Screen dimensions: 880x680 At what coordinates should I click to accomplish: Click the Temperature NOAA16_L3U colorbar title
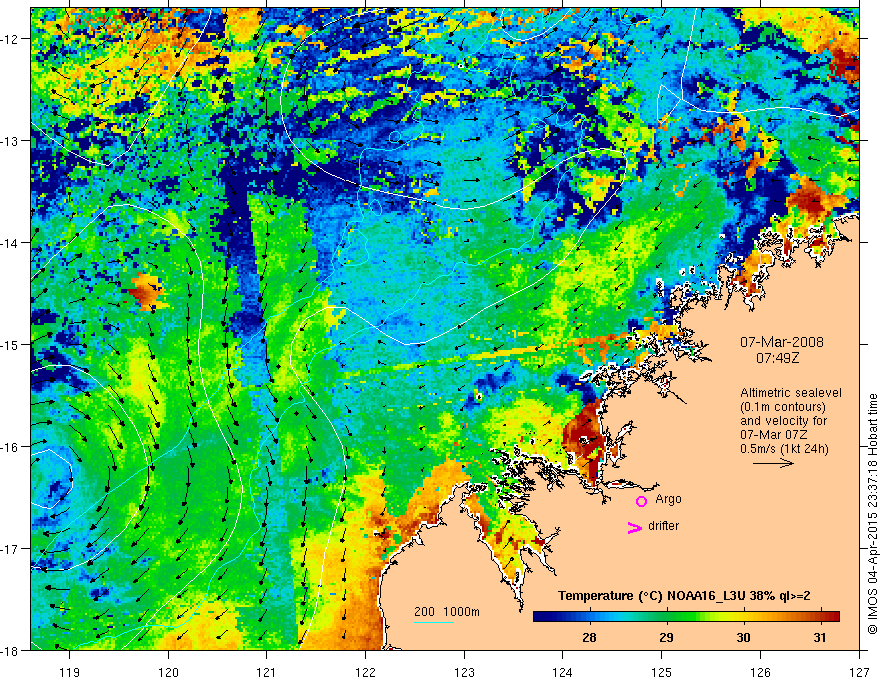tap(684, 596)
